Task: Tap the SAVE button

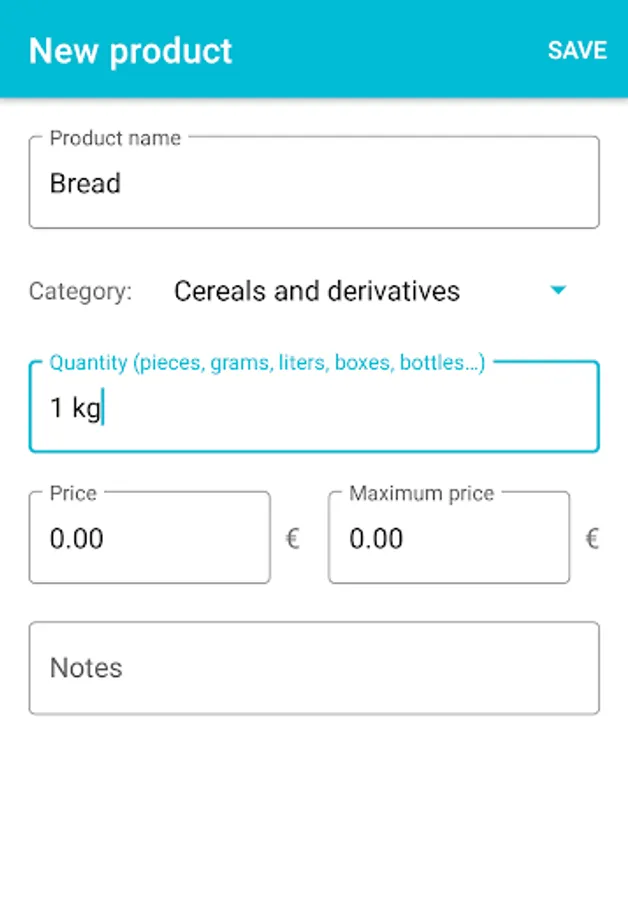Action: point(577,50)
